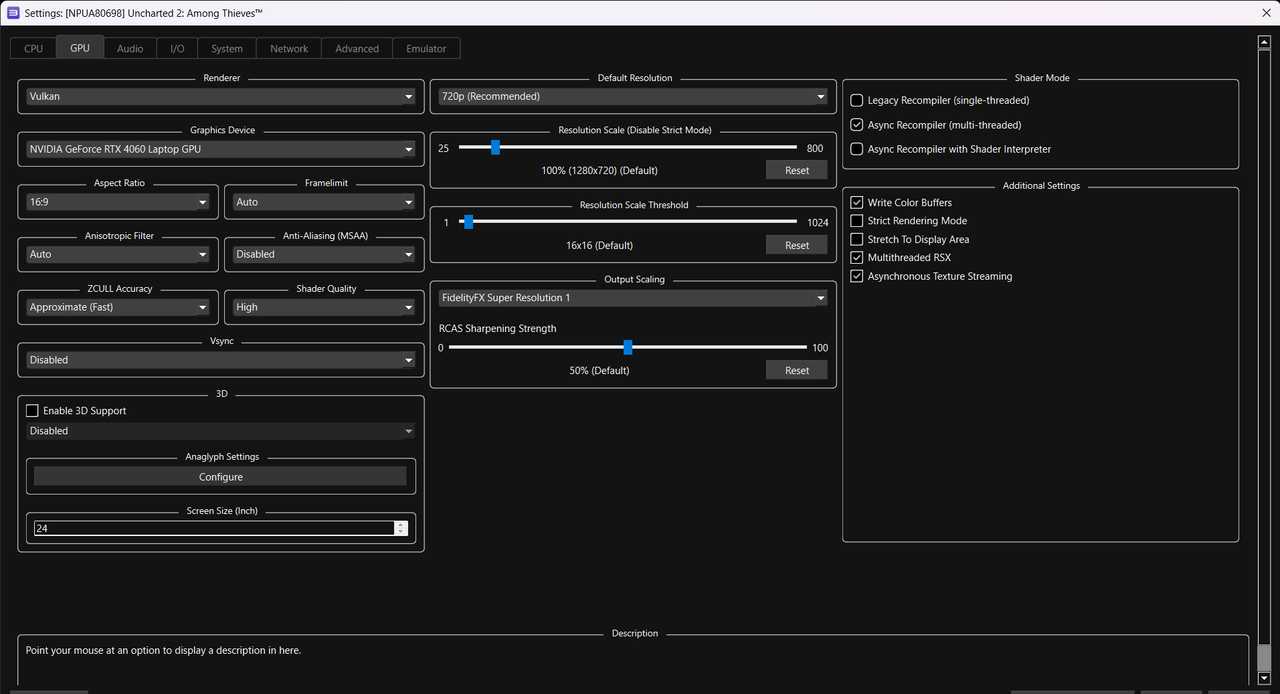Open the Default Resolution 720p dropdown
This screenshot has width=1280, height=694.
click(x=633, y=97)
